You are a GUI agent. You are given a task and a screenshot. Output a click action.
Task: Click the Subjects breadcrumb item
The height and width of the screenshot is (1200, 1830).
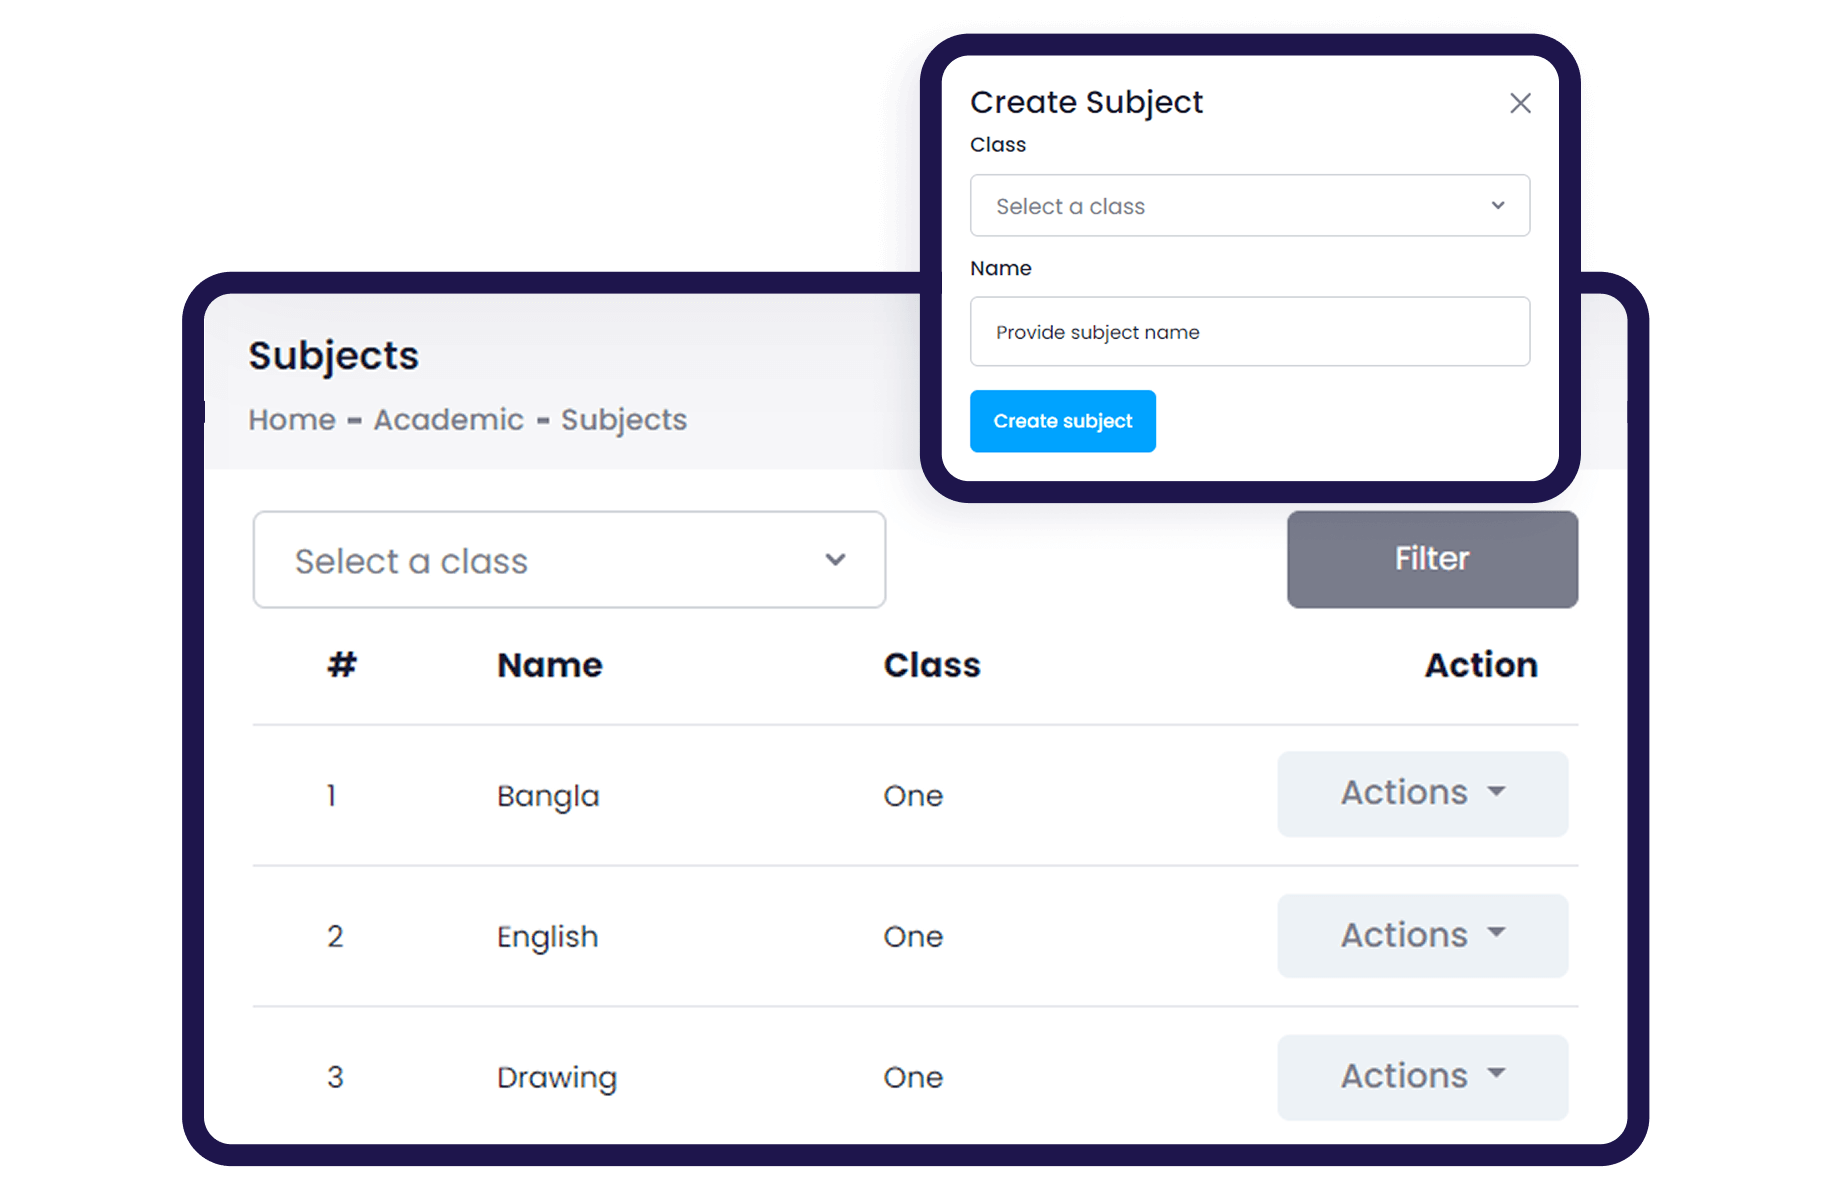click(623, 420)
